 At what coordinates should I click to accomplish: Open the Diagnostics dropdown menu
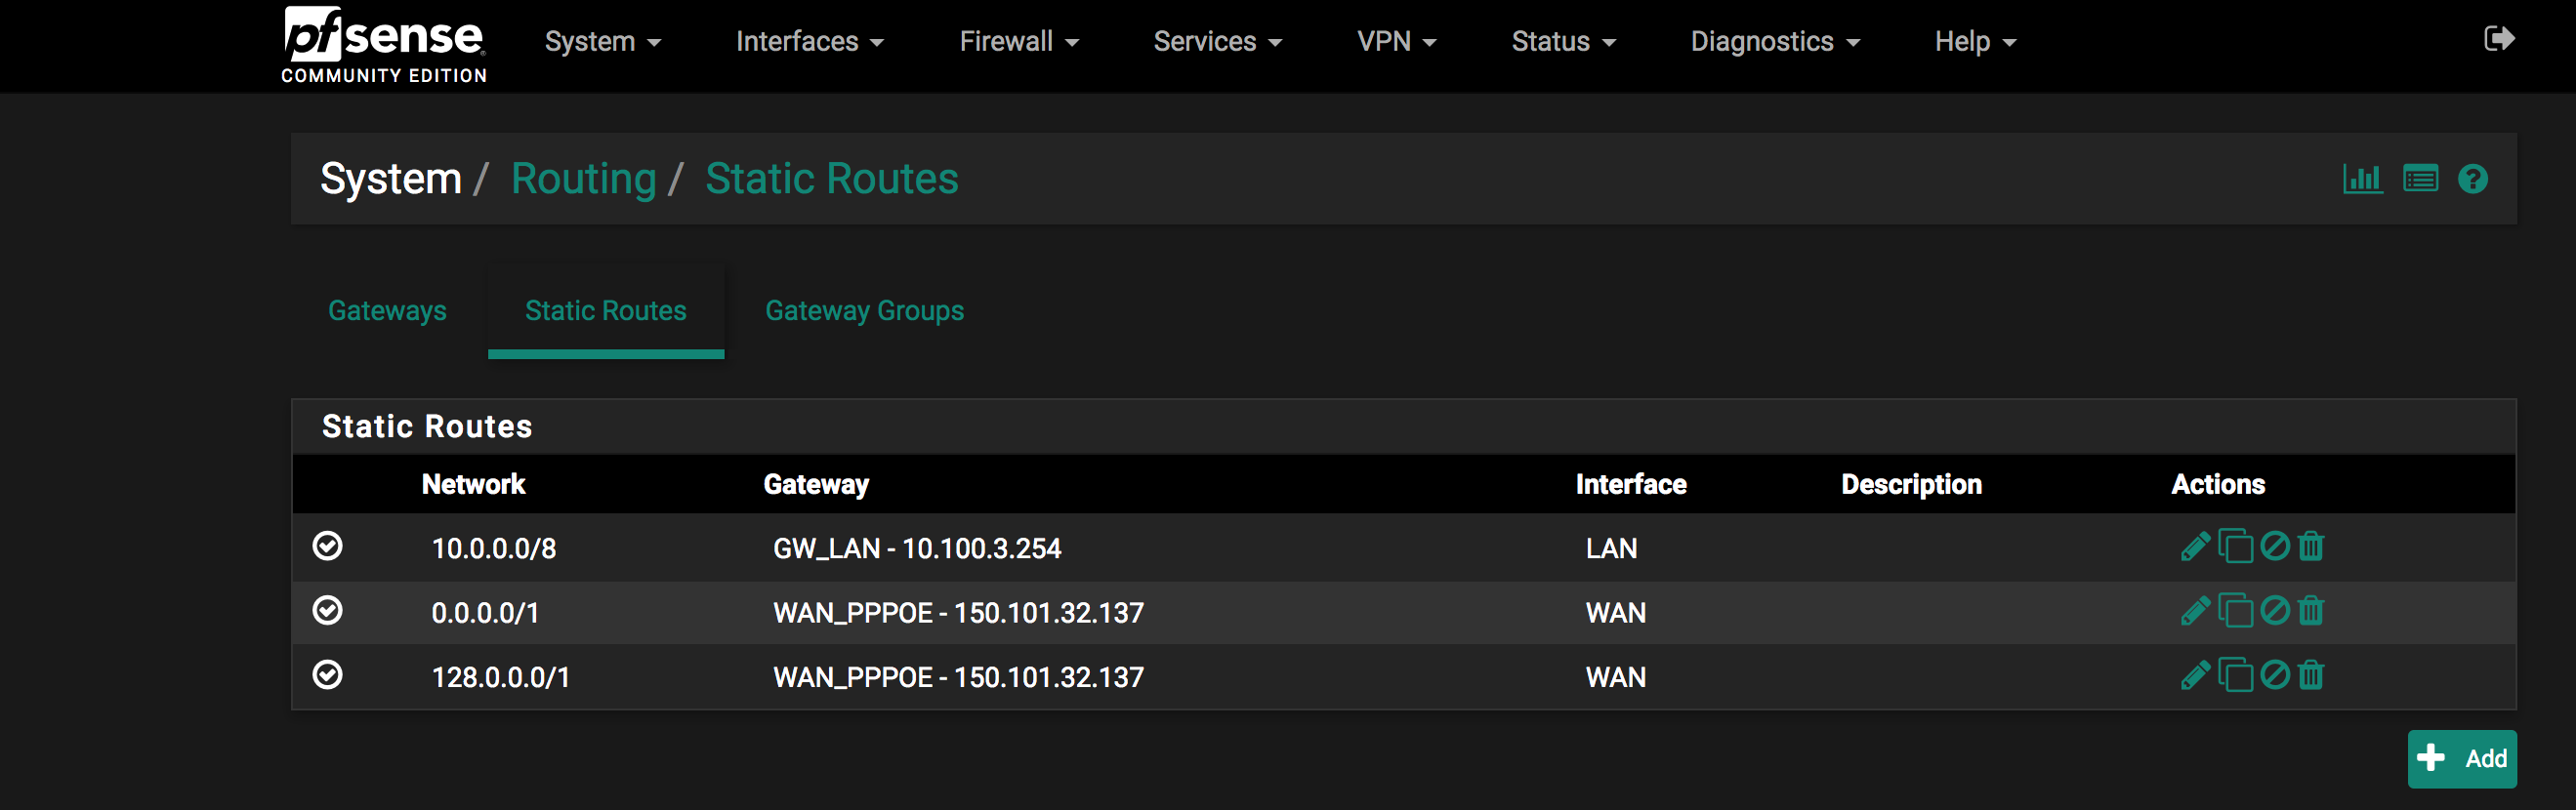1775,42
